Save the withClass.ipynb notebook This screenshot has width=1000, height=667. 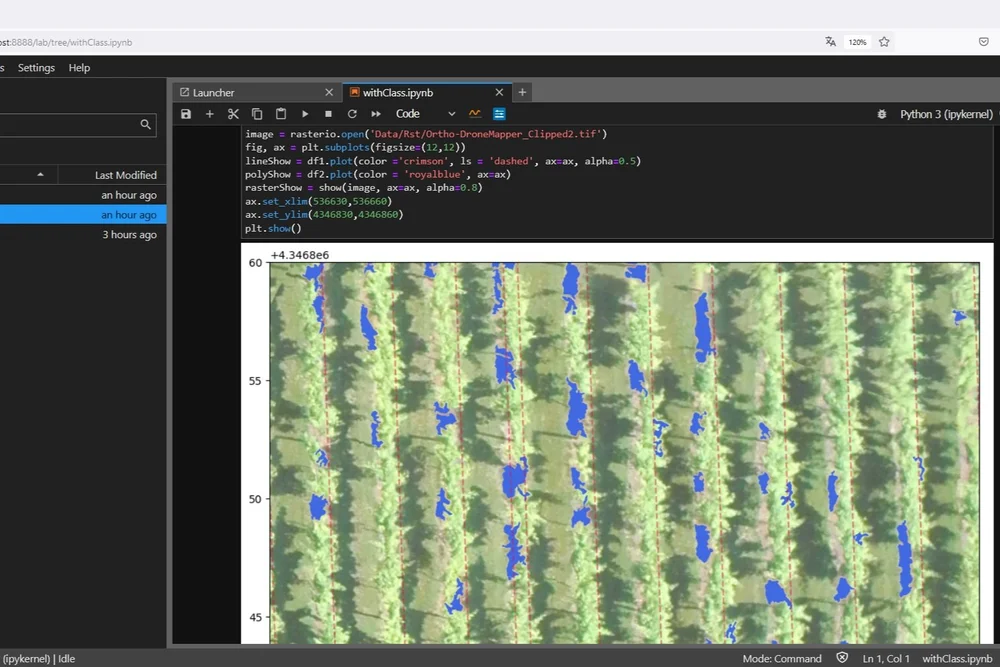click(186, 113)
